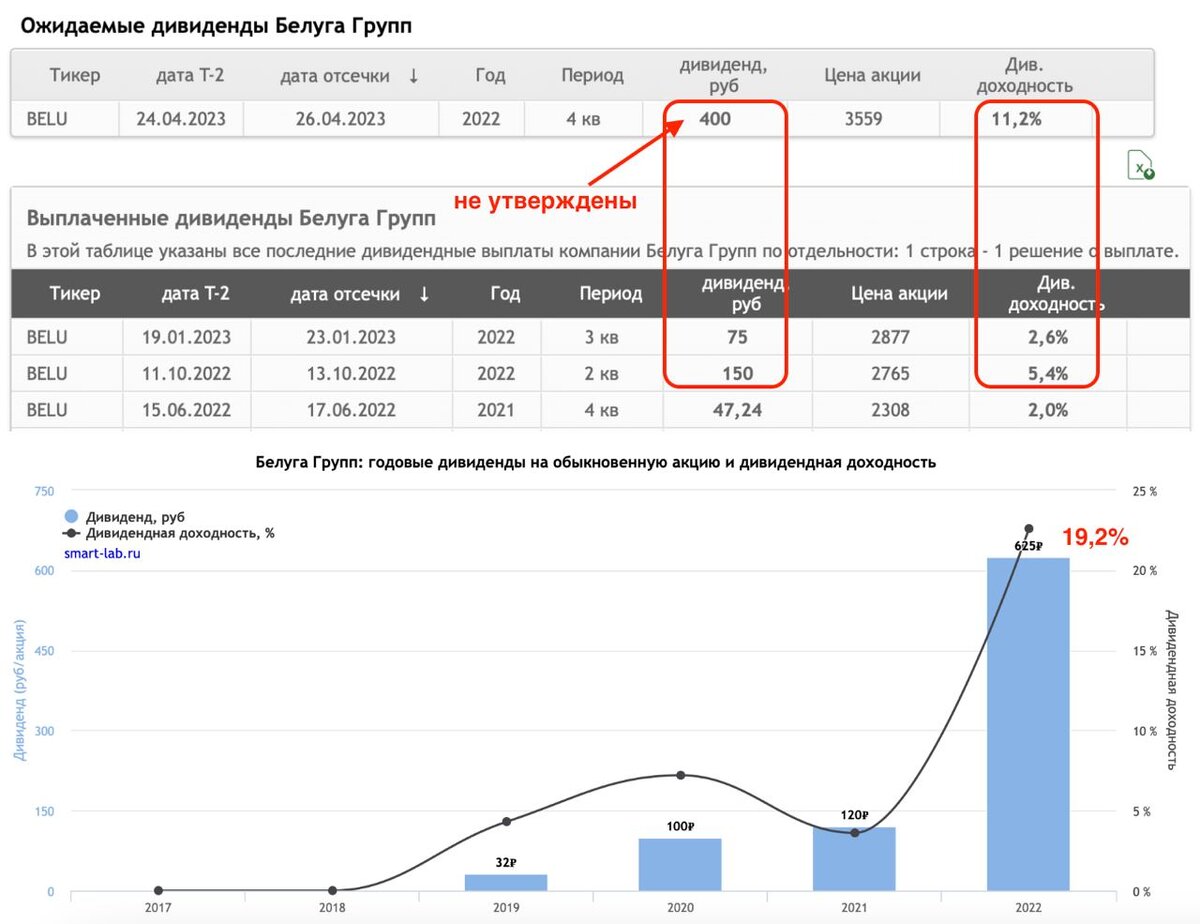Click yield line point for 2017

click(158, 891)
